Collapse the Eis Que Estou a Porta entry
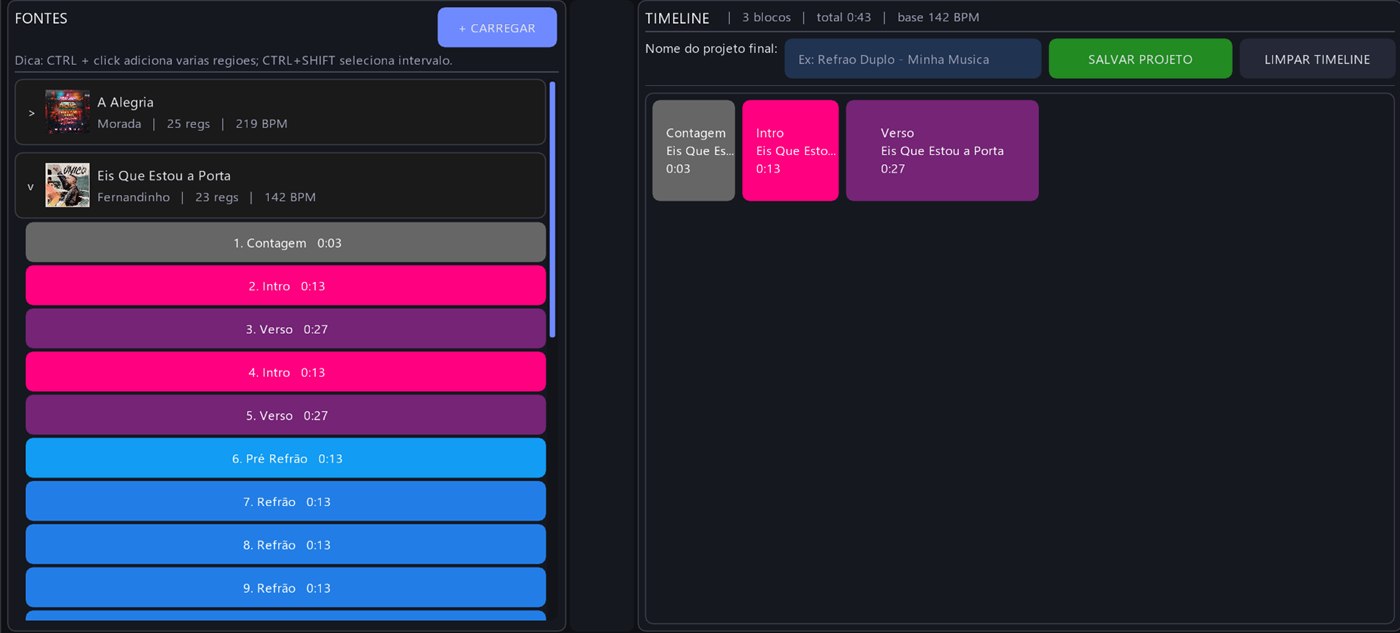1400x633 pixels. point(31,186)
